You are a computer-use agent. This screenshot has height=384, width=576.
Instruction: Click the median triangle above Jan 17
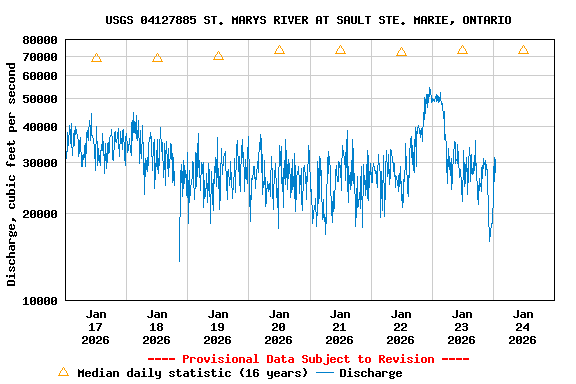click(x=96, y=58)
